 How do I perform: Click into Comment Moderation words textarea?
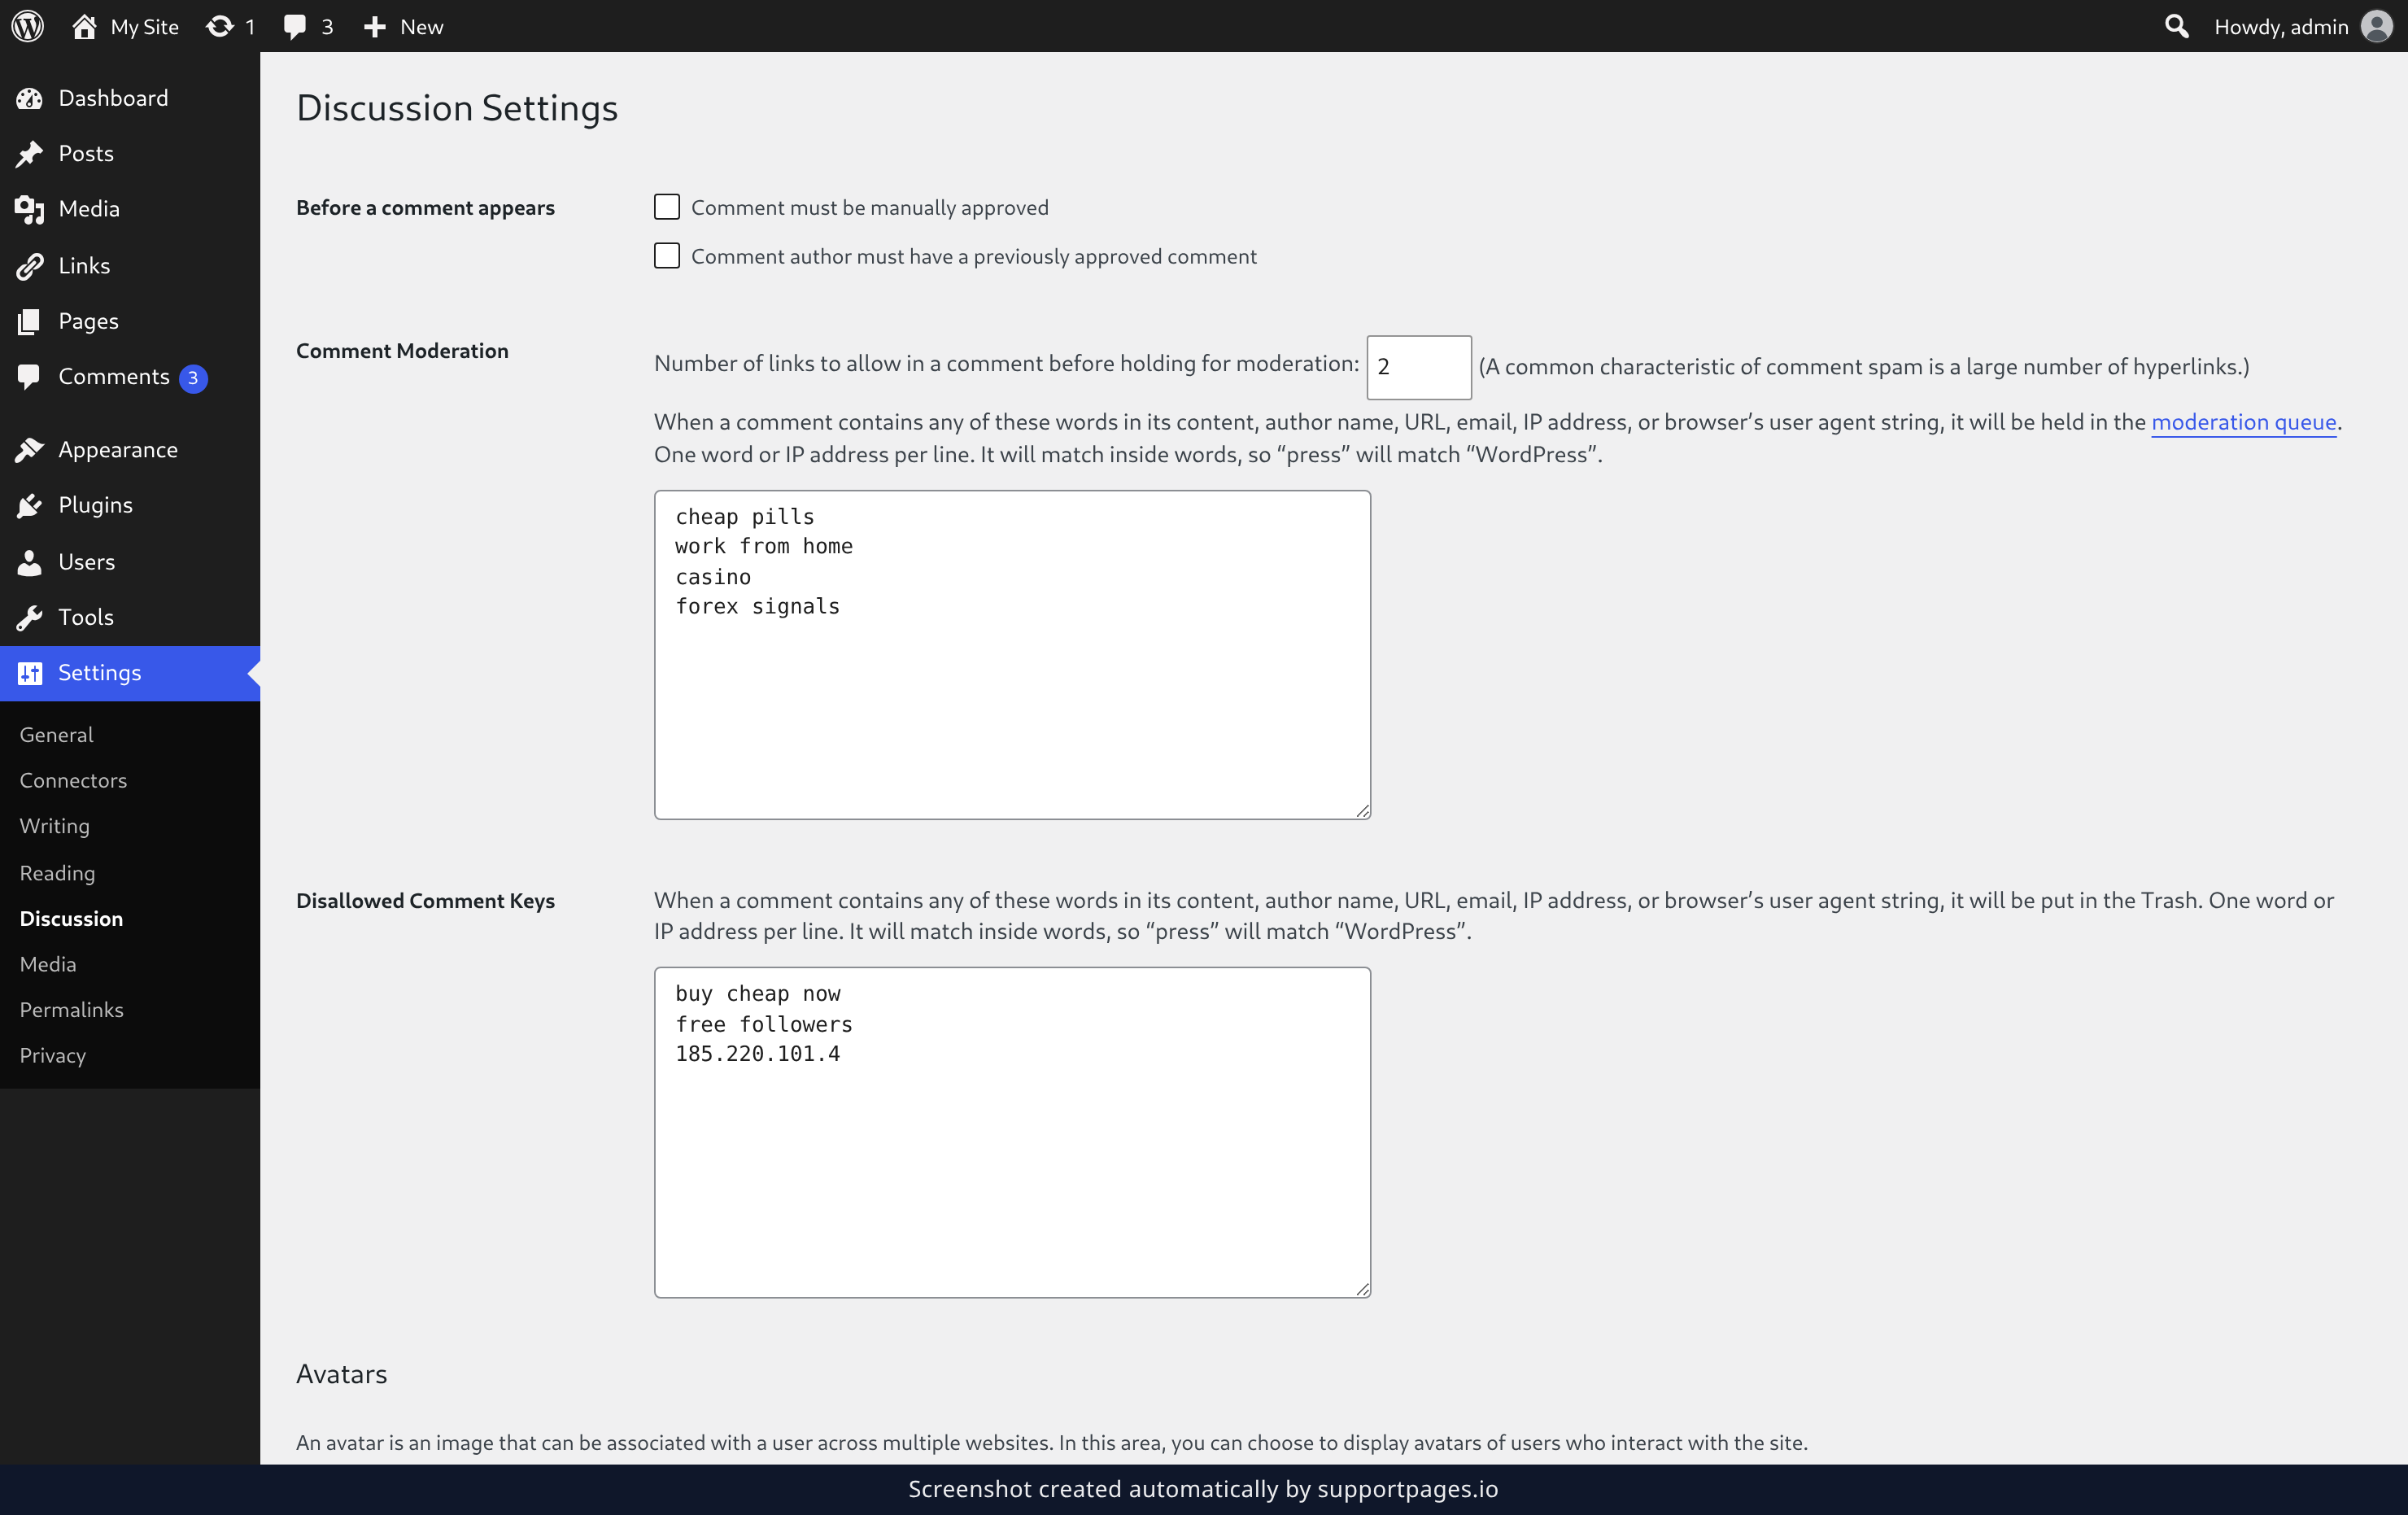pos(1012,655)
